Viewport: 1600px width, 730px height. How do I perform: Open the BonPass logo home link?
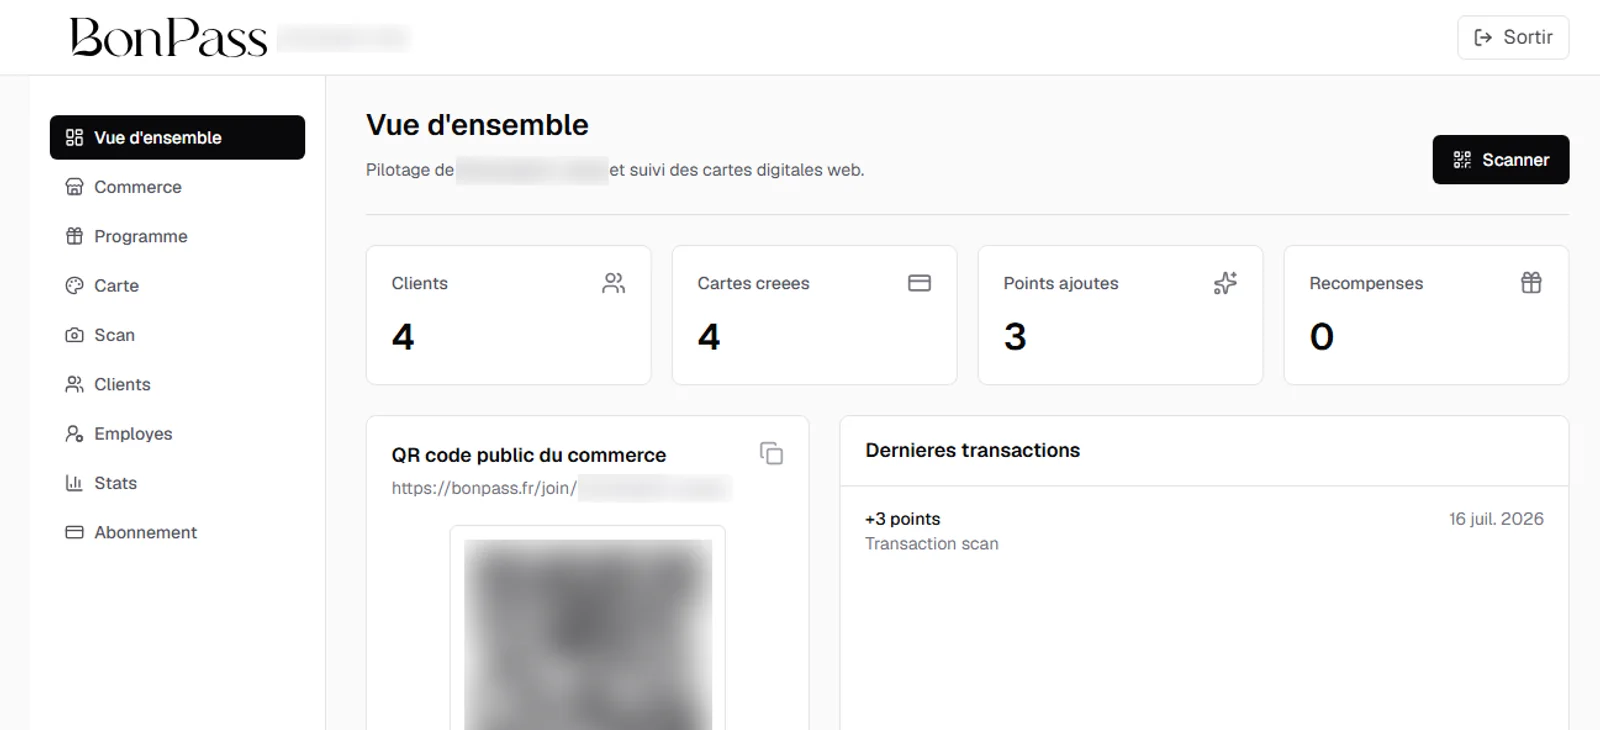pyautogui.click(x=168, y=38)
